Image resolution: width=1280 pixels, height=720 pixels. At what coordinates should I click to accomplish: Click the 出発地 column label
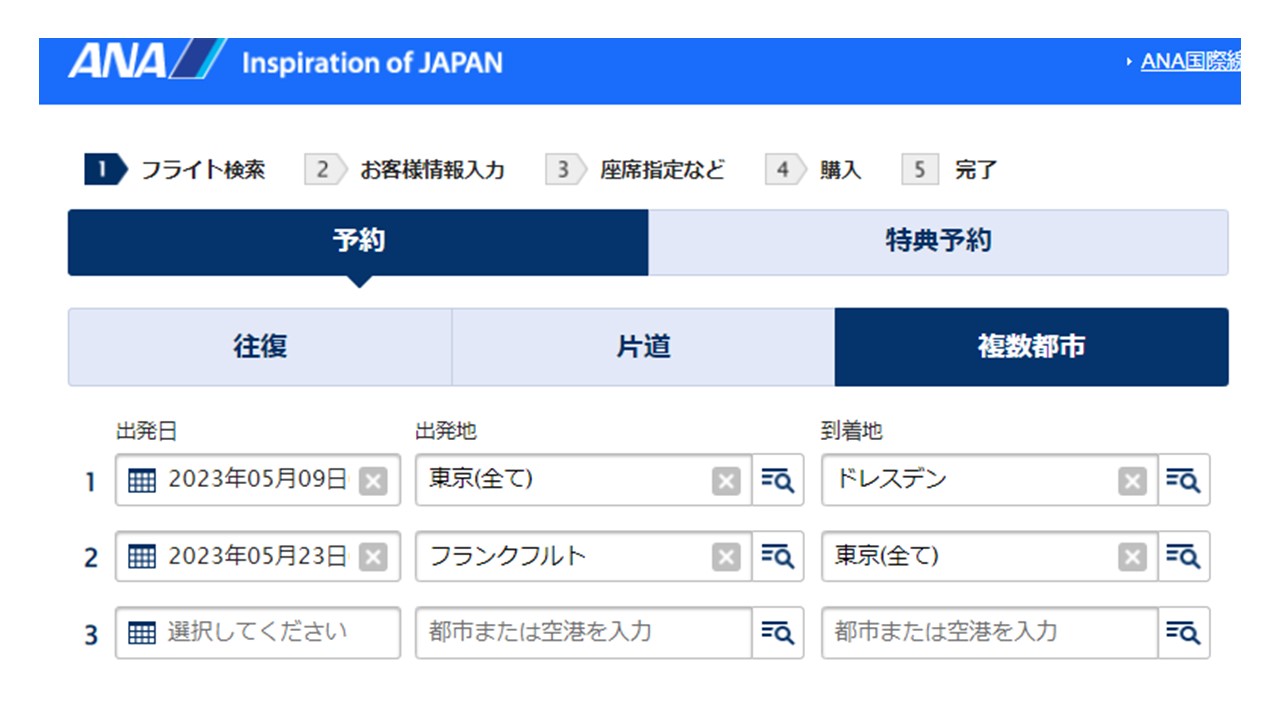446,431
